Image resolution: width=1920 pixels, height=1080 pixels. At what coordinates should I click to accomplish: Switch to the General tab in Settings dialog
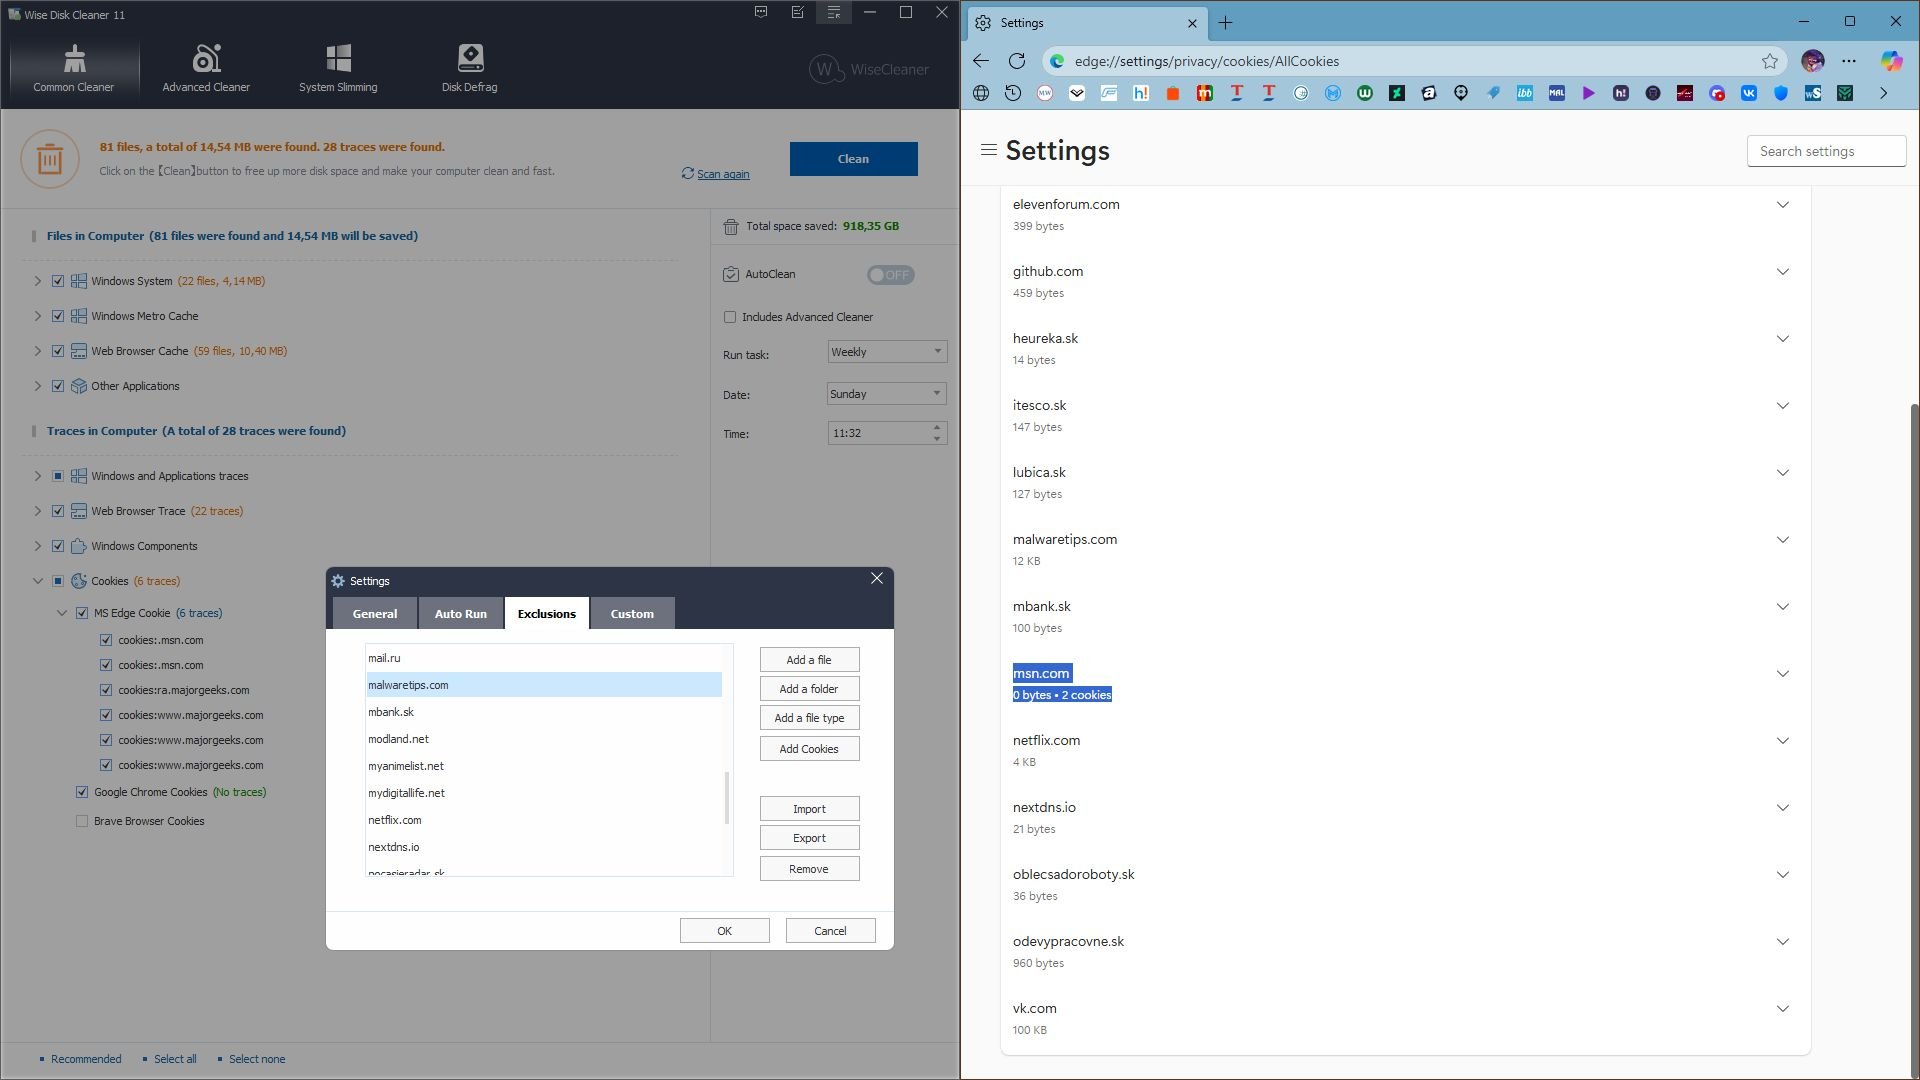[375, 614]
